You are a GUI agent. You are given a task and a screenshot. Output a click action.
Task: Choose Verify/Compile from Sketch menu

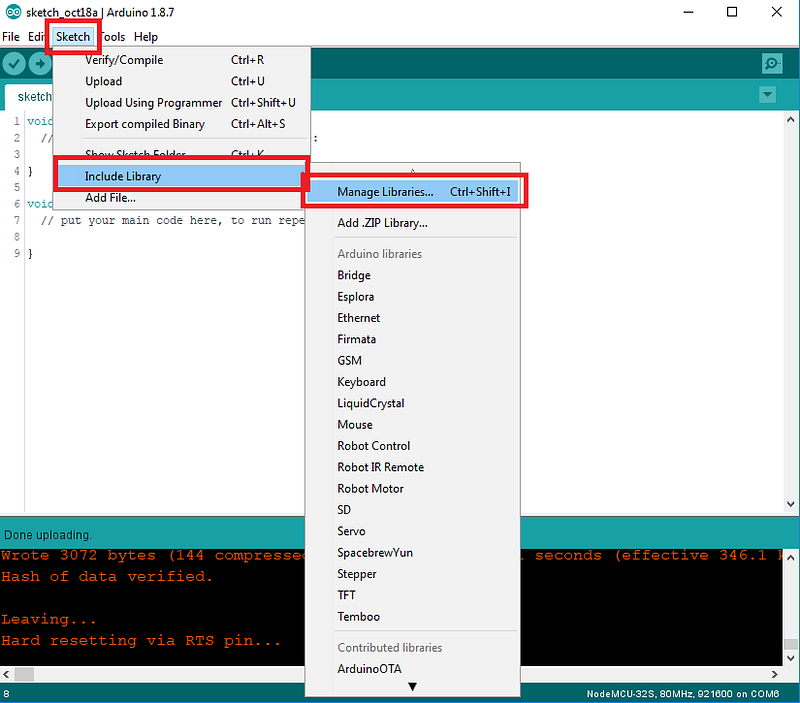[182, 60]
